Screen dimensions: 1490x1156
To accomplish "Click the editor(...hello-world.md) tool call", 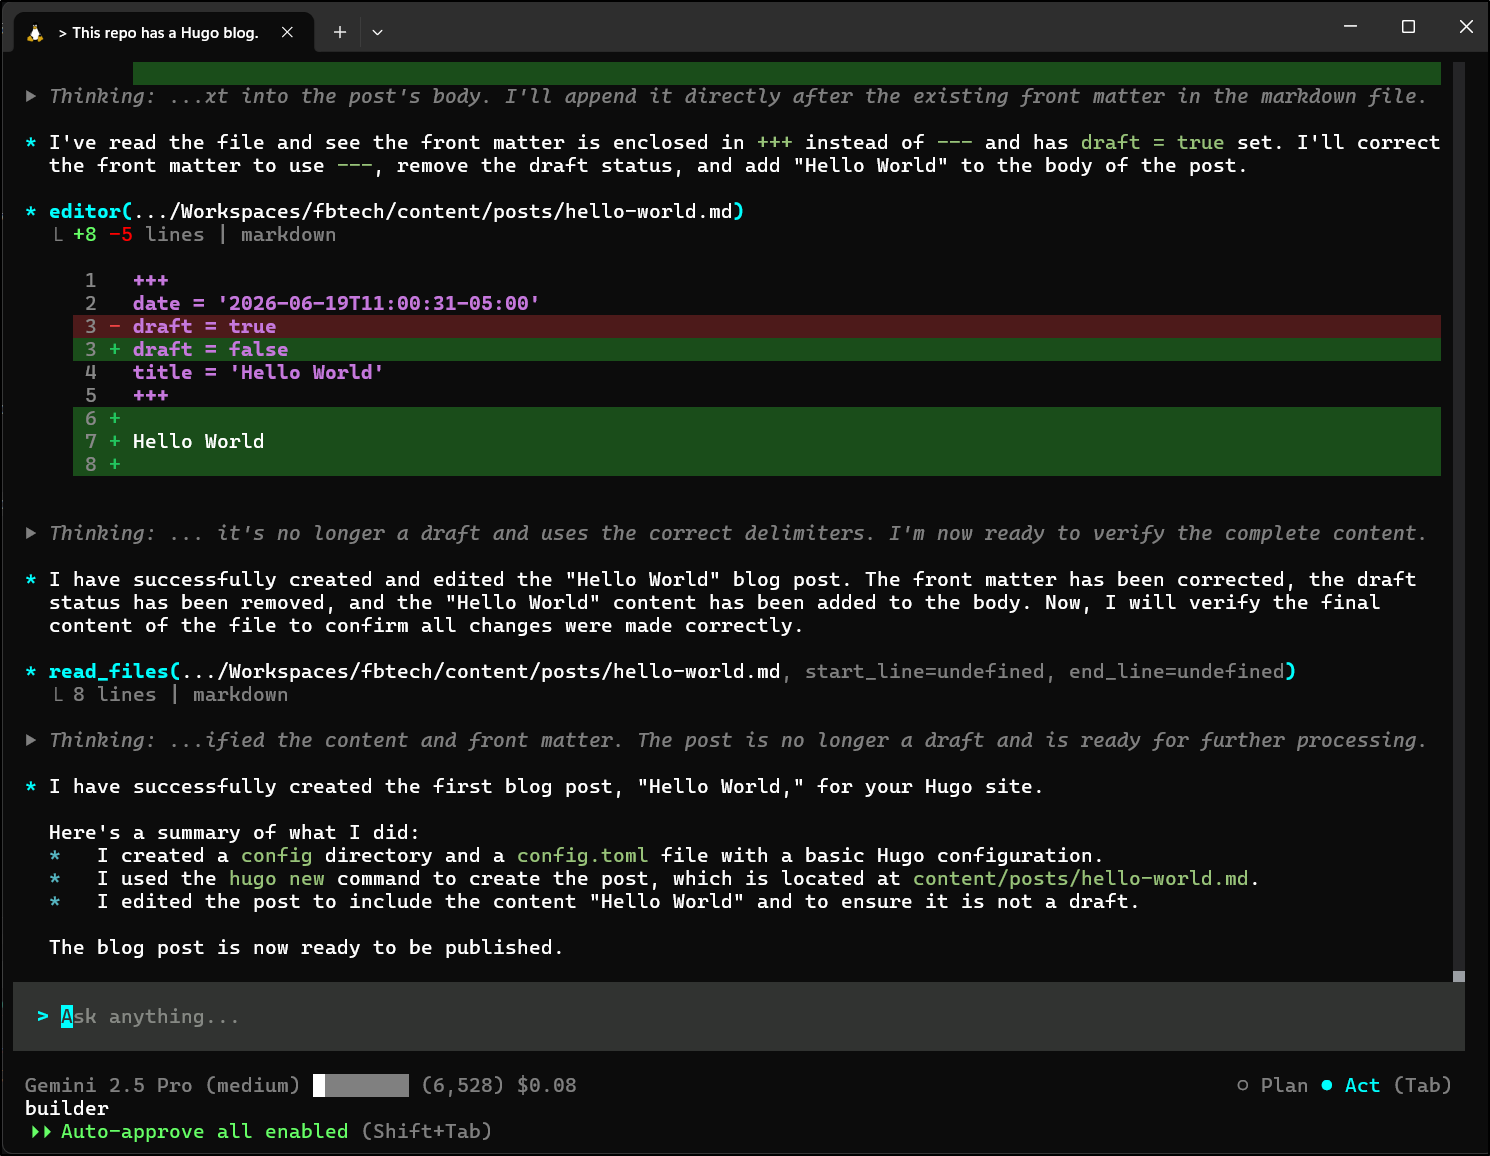I will [396, 211].
